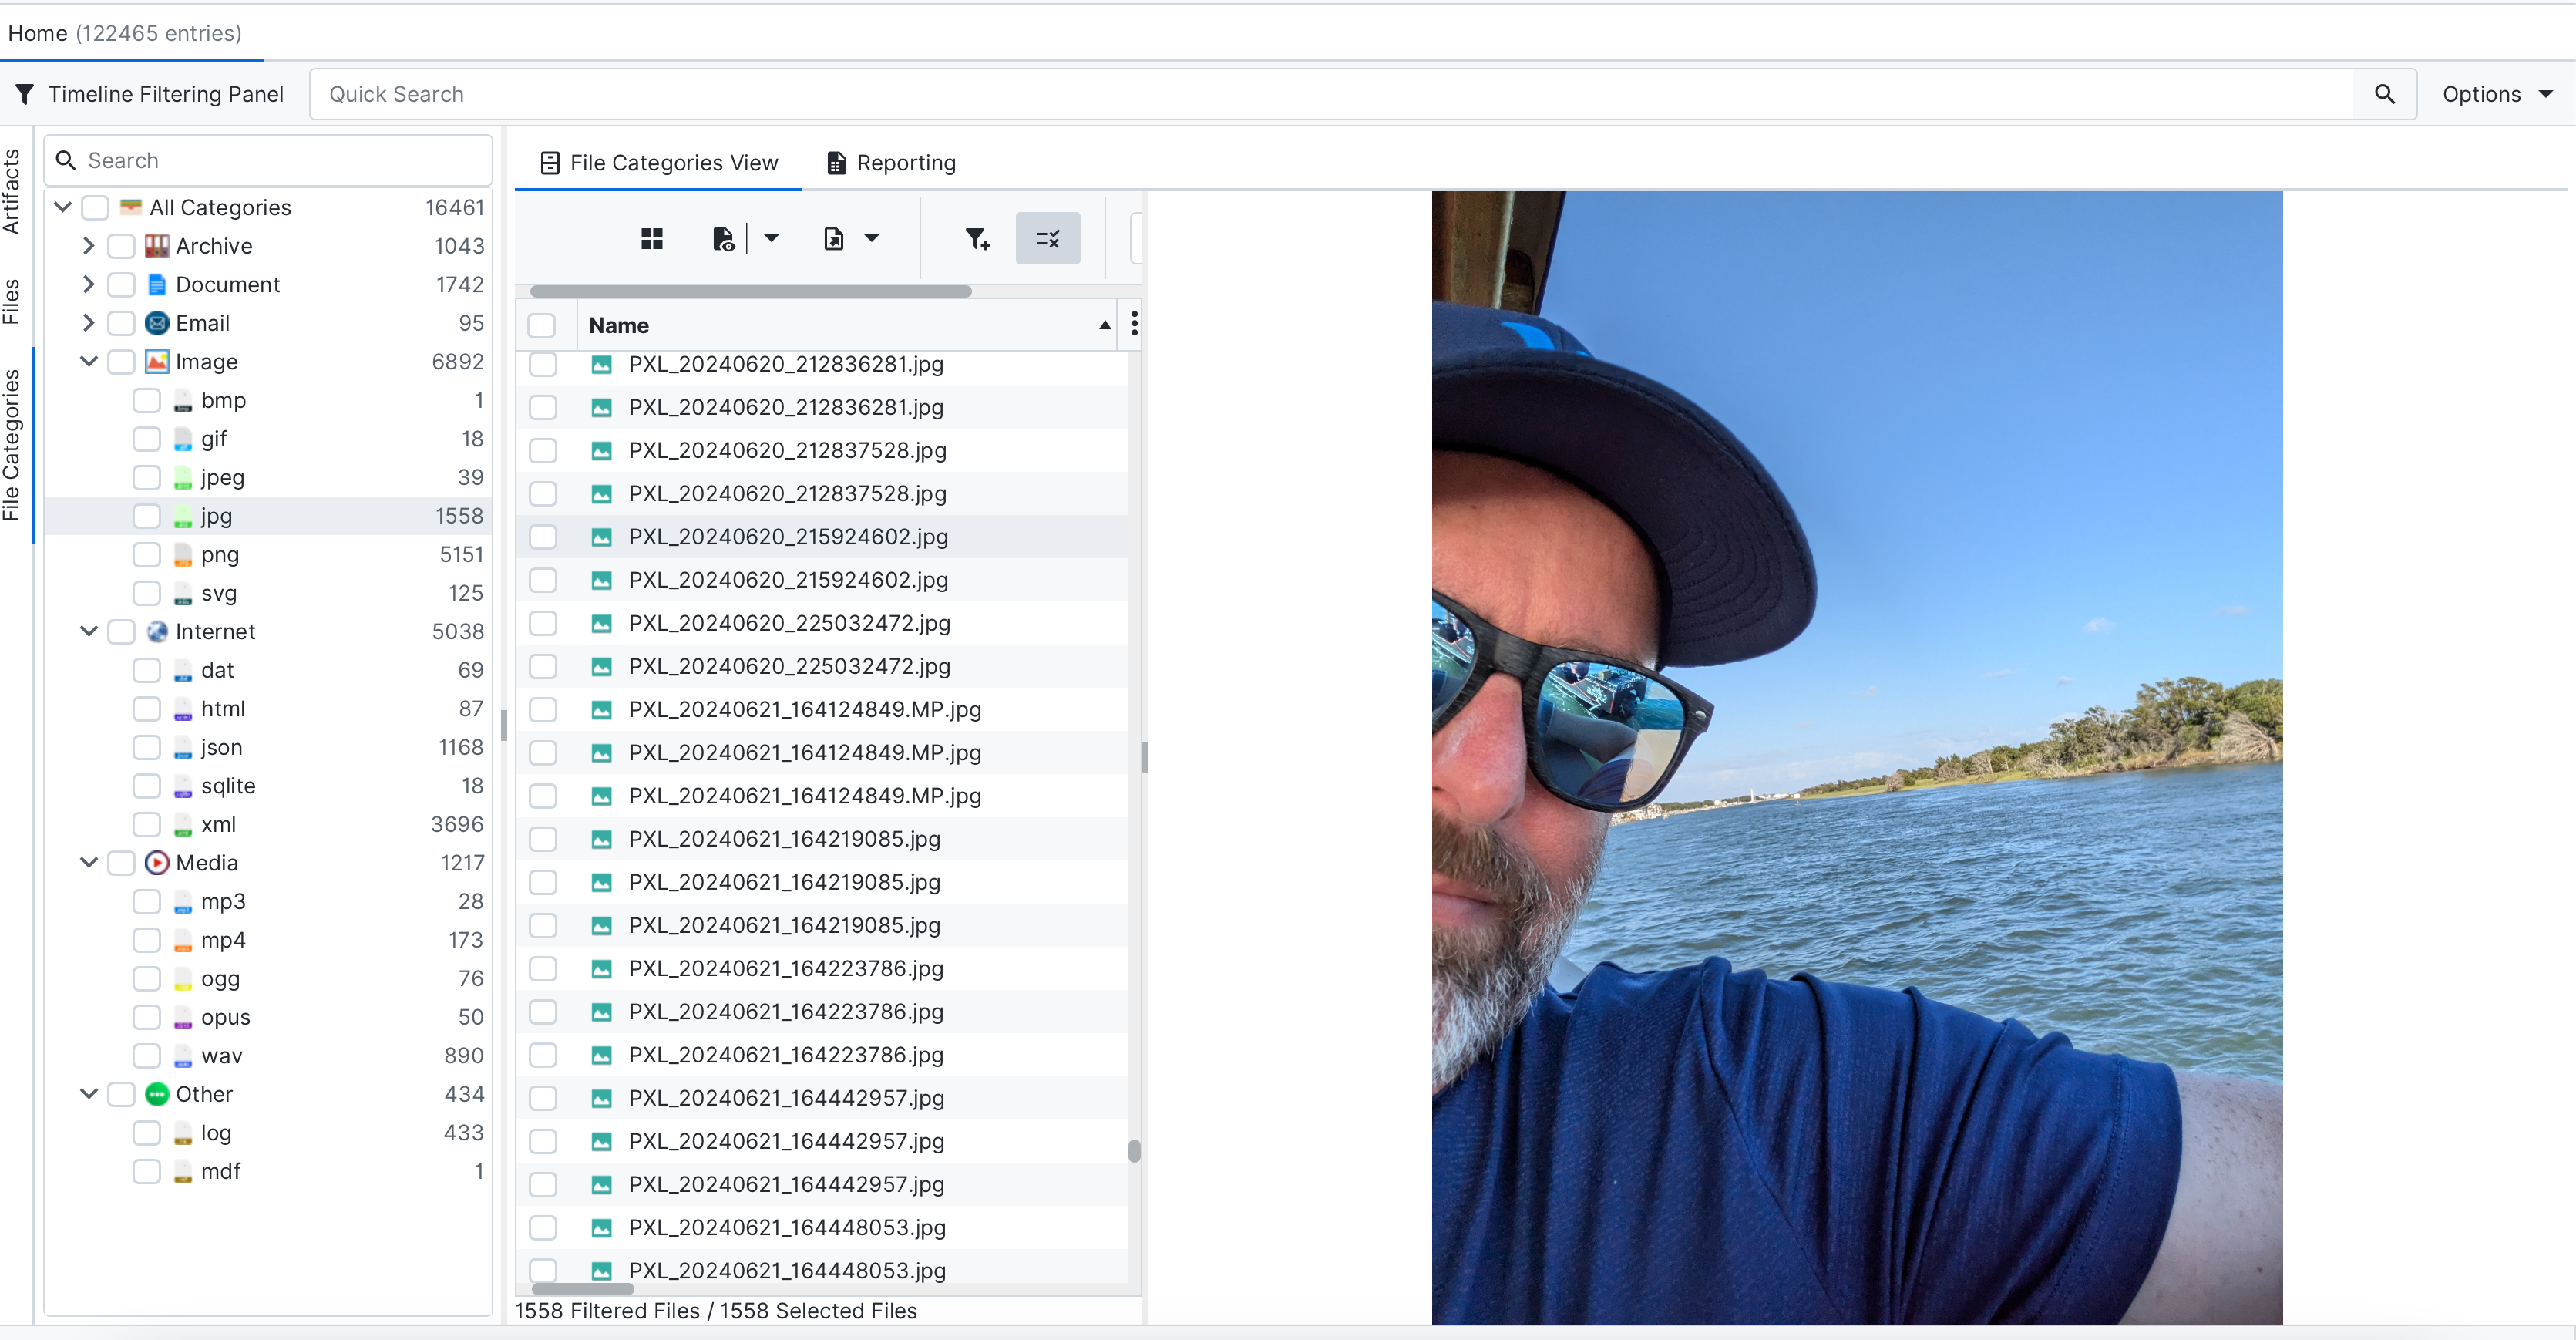Click the add filter funnel icon
Image resolution: width=2576 pixels, height=1340 pixels.
coord(976,238)
